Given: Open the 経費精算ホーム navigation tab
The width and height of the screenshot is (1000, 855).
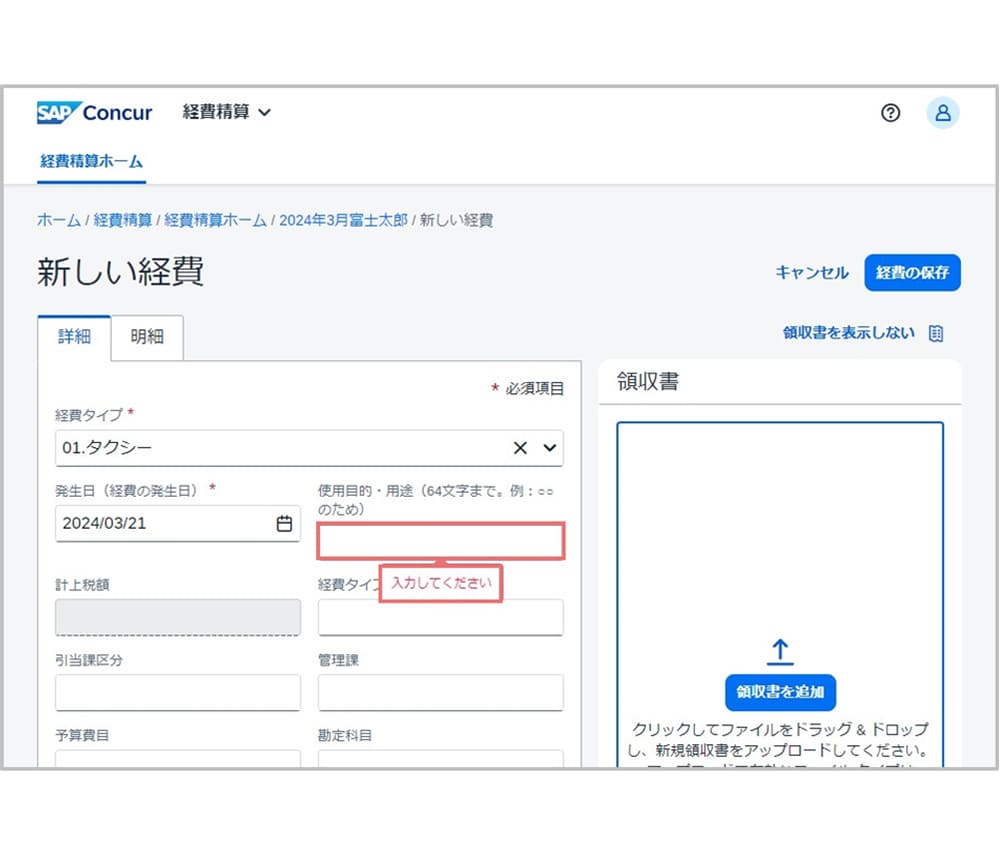Looking at the screenshot, I should pyautogui.click(x=91, y=161).
